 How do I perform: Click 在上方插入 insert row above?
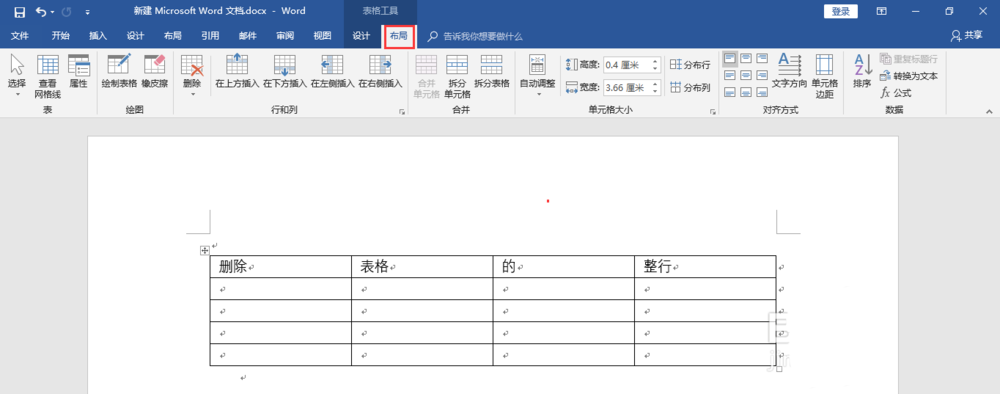point(237,71)
